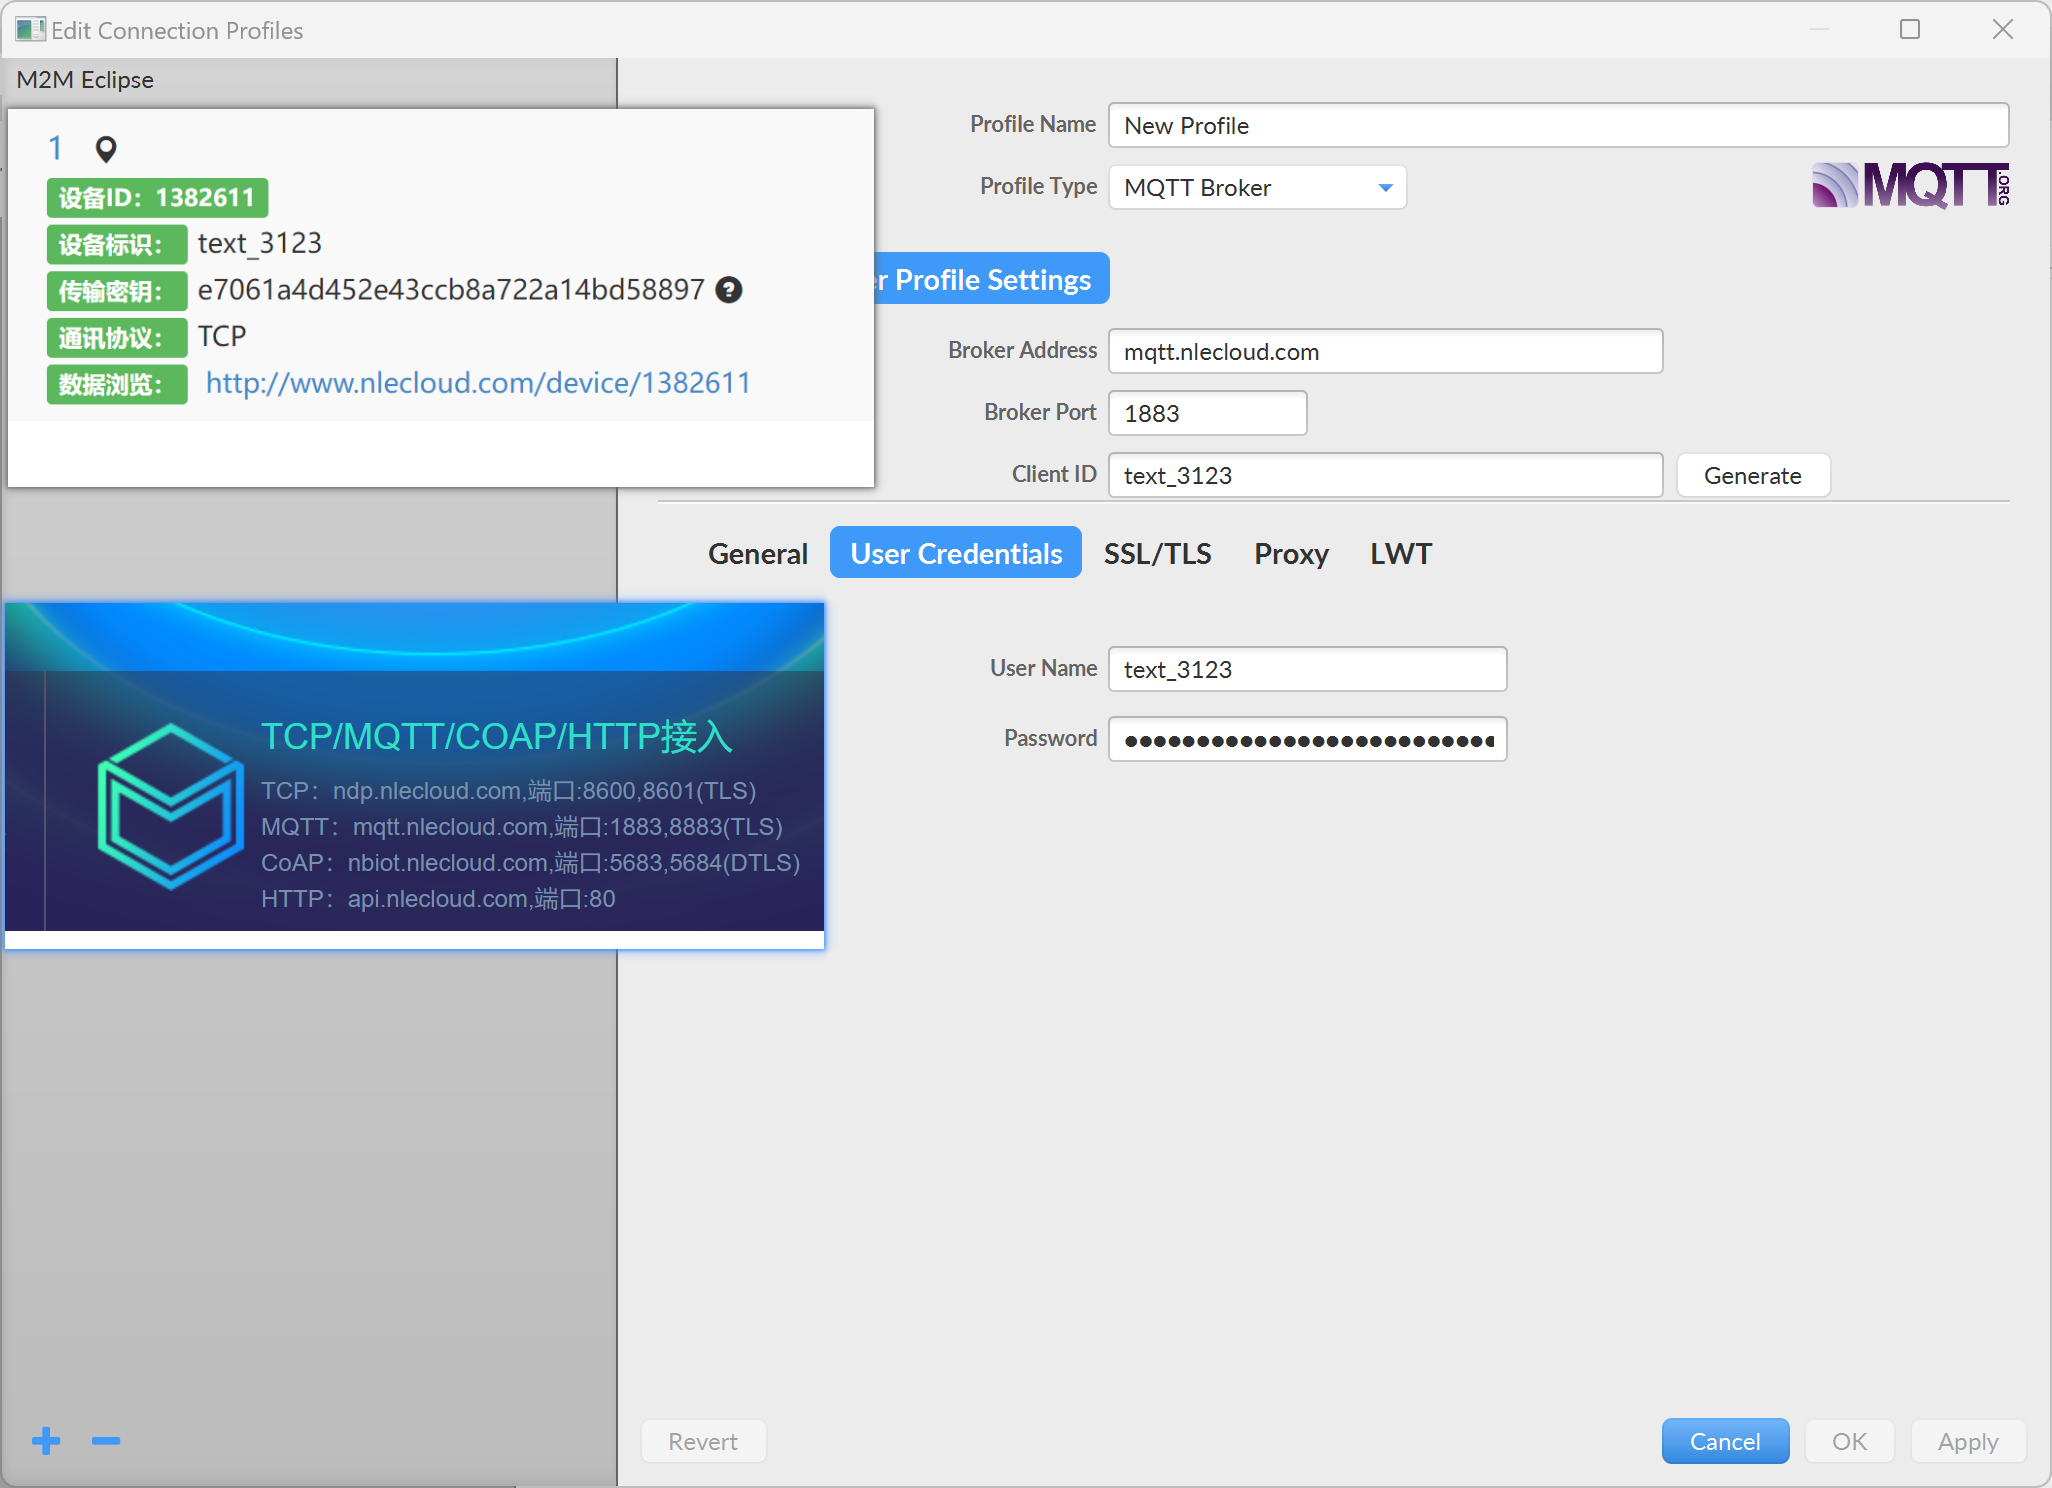Open the Profile Type dropdown arrow

(1385, 188)
